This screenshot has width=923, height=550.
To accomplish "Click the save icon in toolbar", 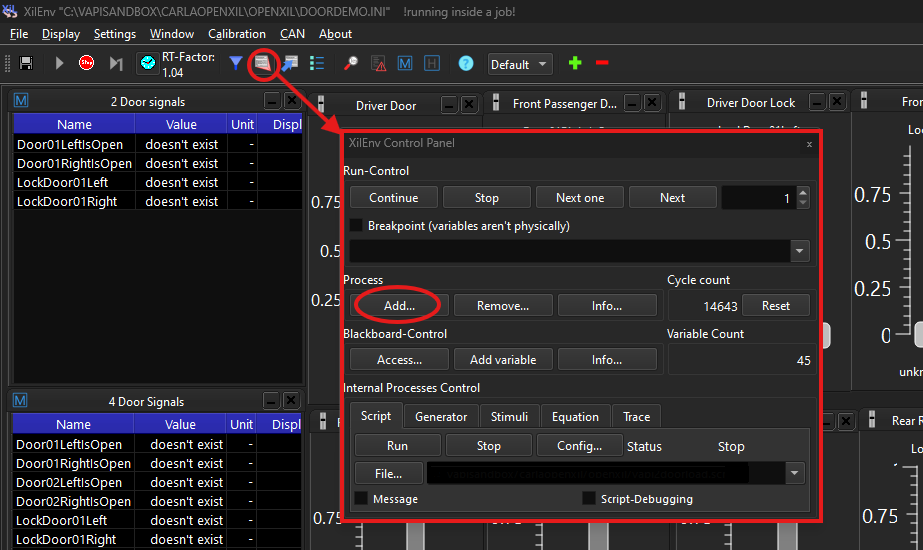I will (26, 63).
